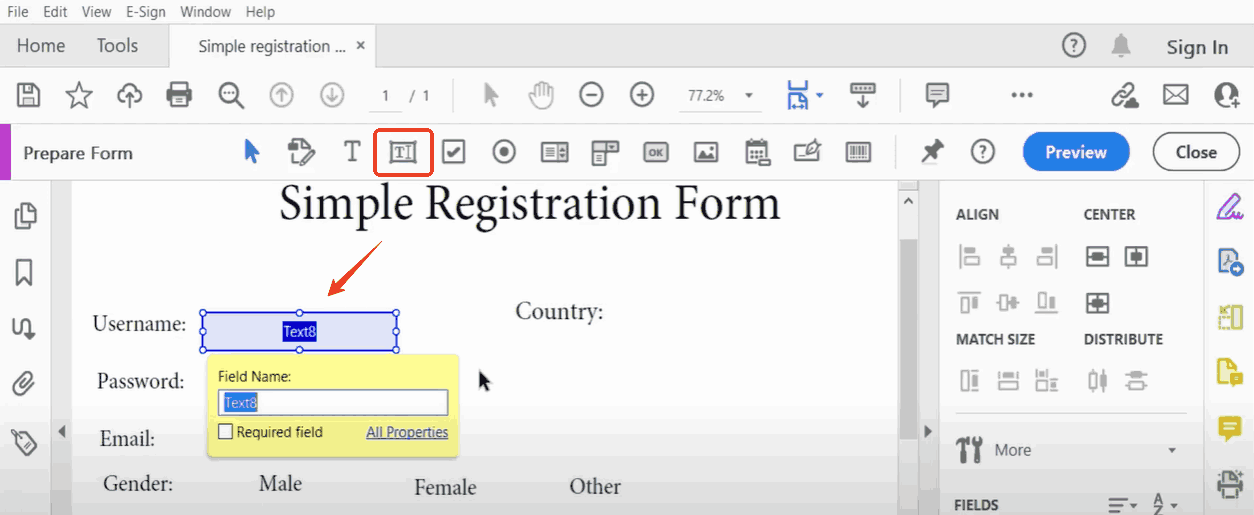1254x515 pixels.
Task: Click the Field Name text input
Action: point(333,403)
